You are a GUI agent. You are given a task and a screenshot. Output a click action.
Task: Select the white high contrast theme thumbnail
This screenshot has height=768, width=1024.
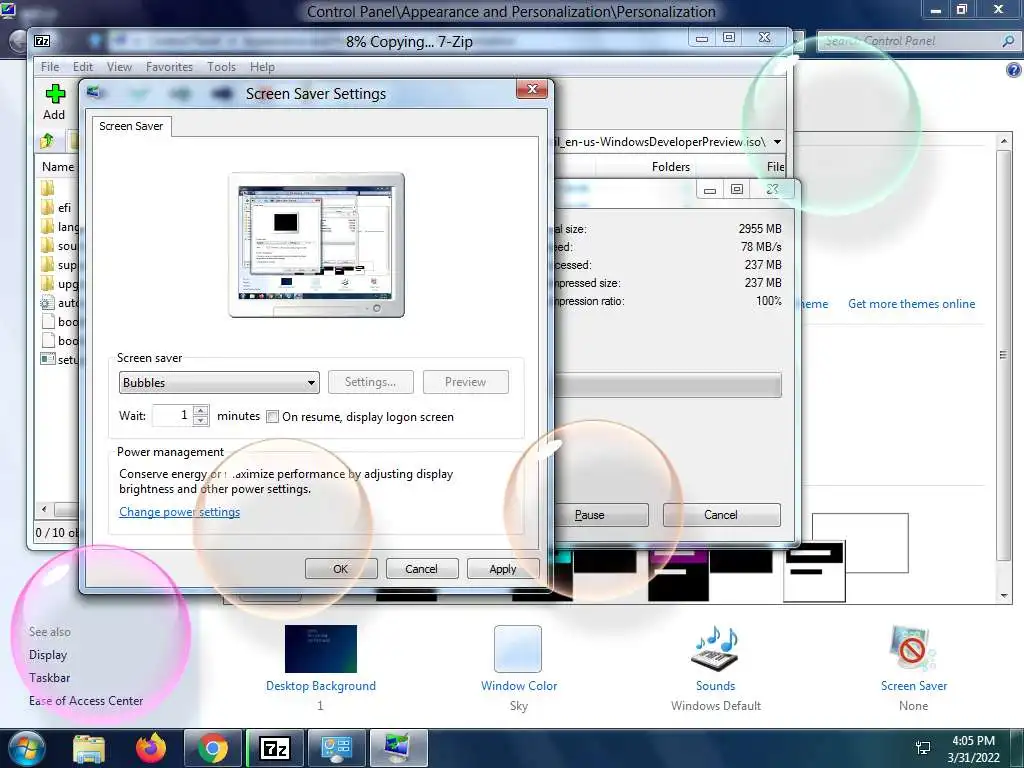(814, 571)
